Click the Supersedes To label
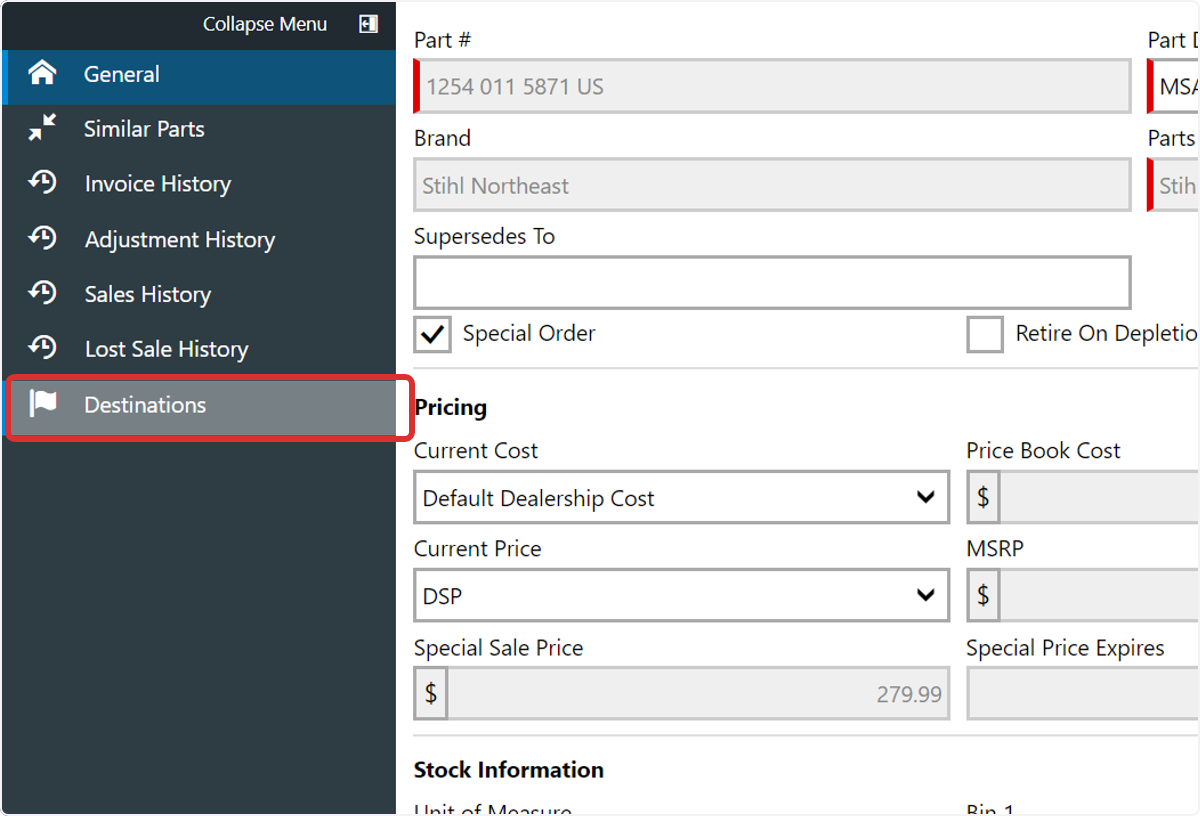This screenshot has height=816, width=1200. (485, 237)
